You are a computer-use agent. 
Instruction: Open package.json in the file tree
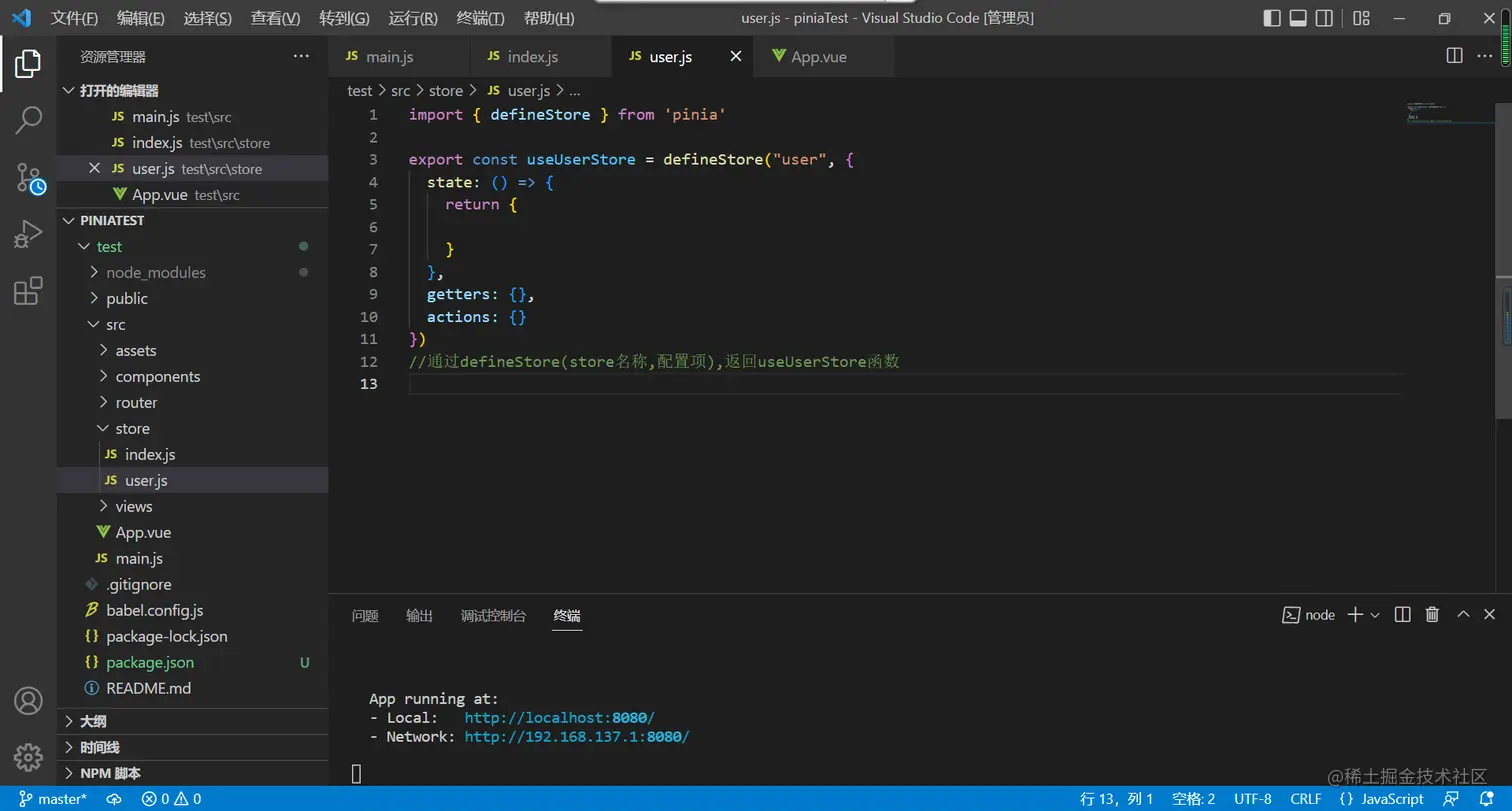click(x=192, y=662)
